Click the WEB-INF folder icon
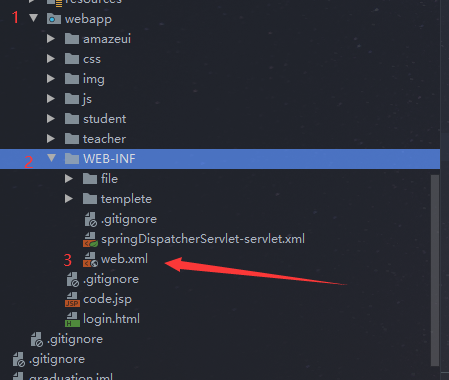 pyautogui.click(x=72, y=159)
